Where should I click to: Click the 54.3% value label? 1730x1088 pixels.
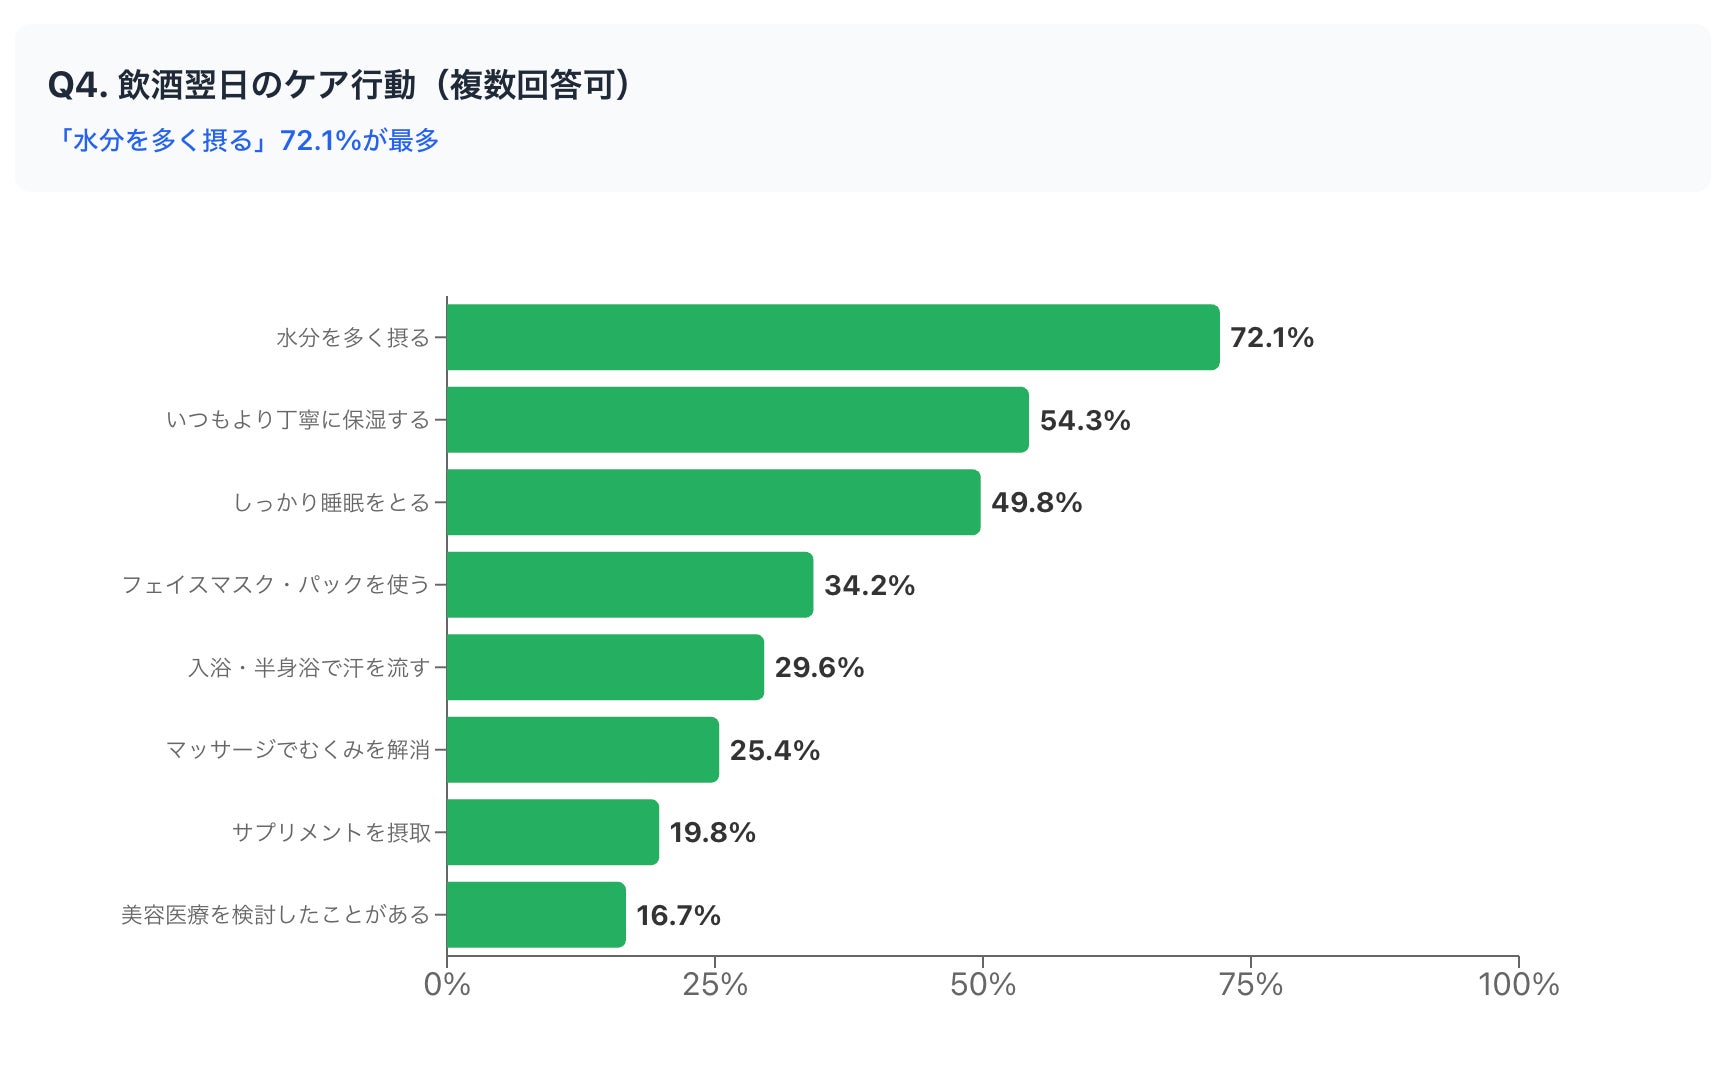tap(1085, 420)
